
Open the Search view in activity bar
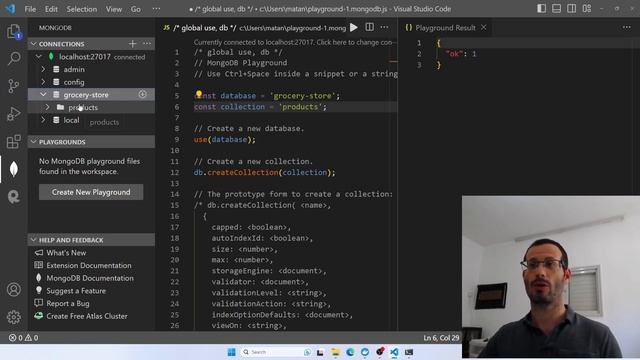(x=14, y=59)
